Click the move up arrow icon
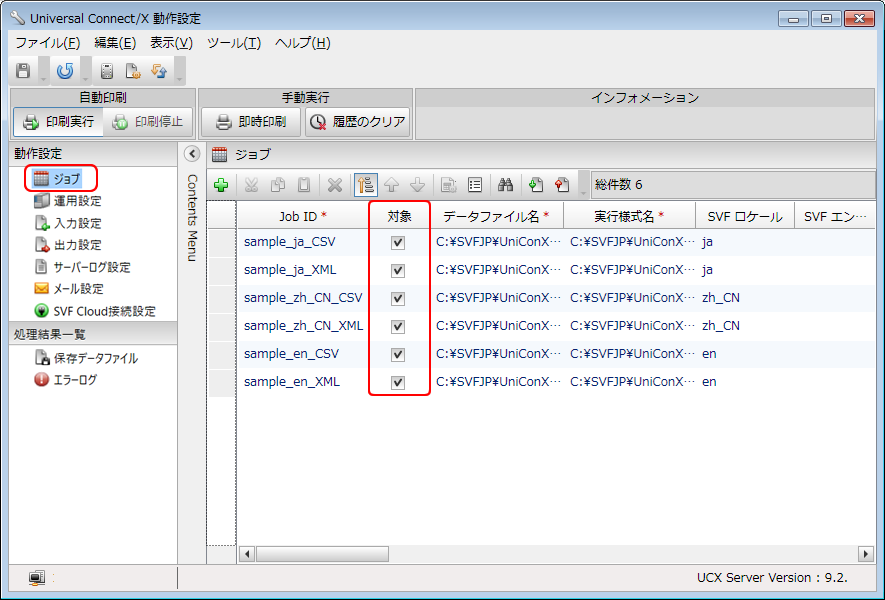The height and width of the screenshot is (600, 885). (x=391, y=185)
